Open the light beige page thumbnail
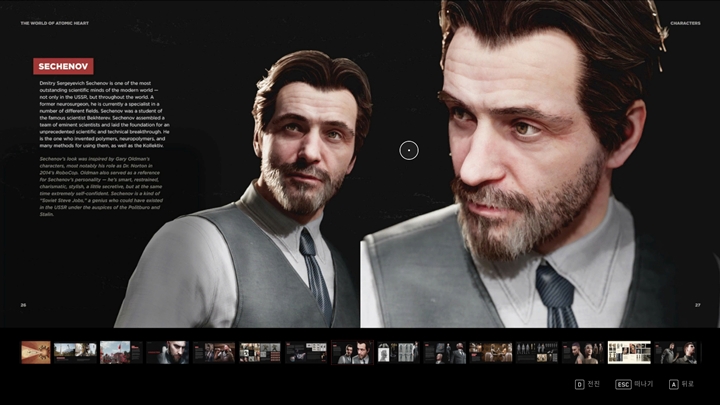 click(x=629, y=352)
